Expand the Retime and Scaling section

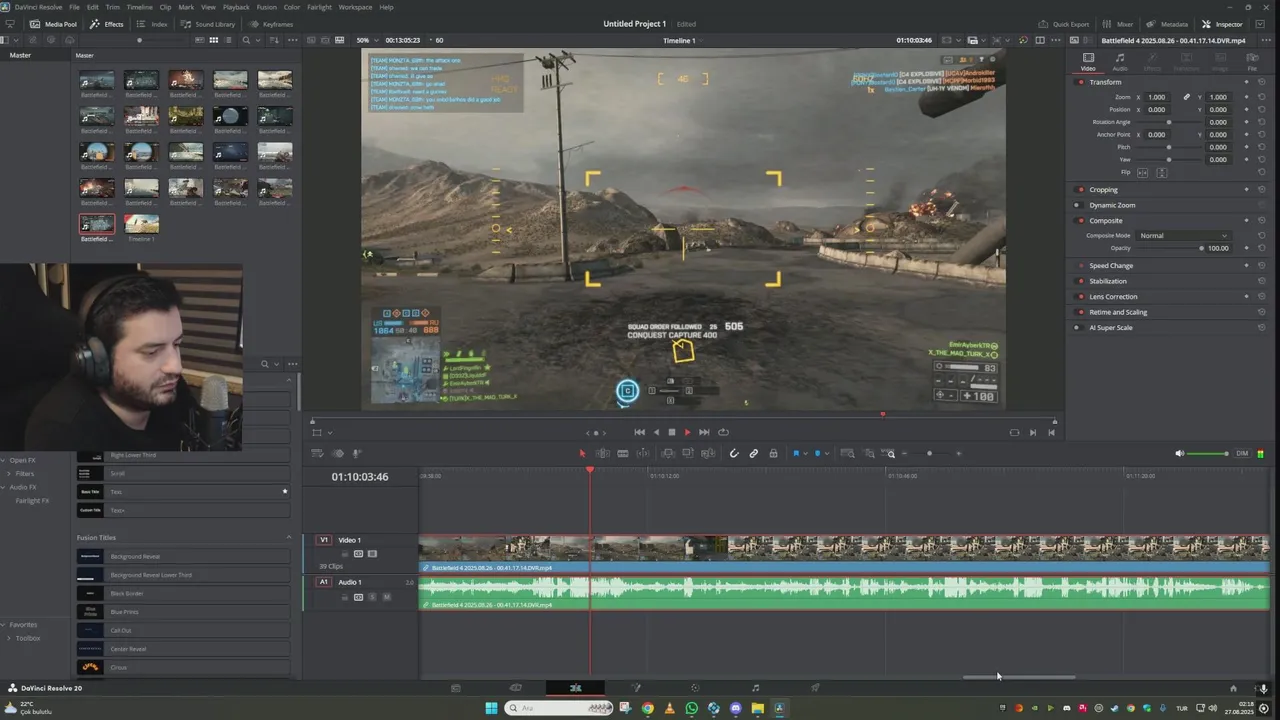[1118, 312]
